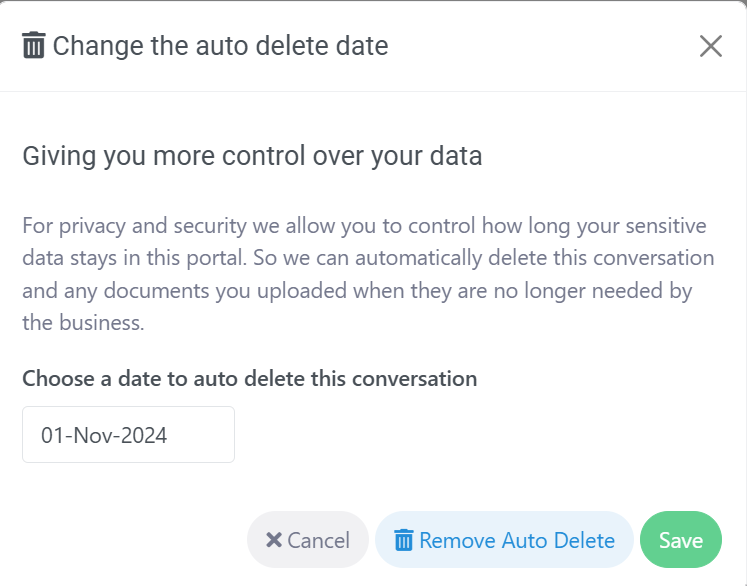Click the word 'Save' on green button
The image size is (747, 586).
[x=680, y=541]
